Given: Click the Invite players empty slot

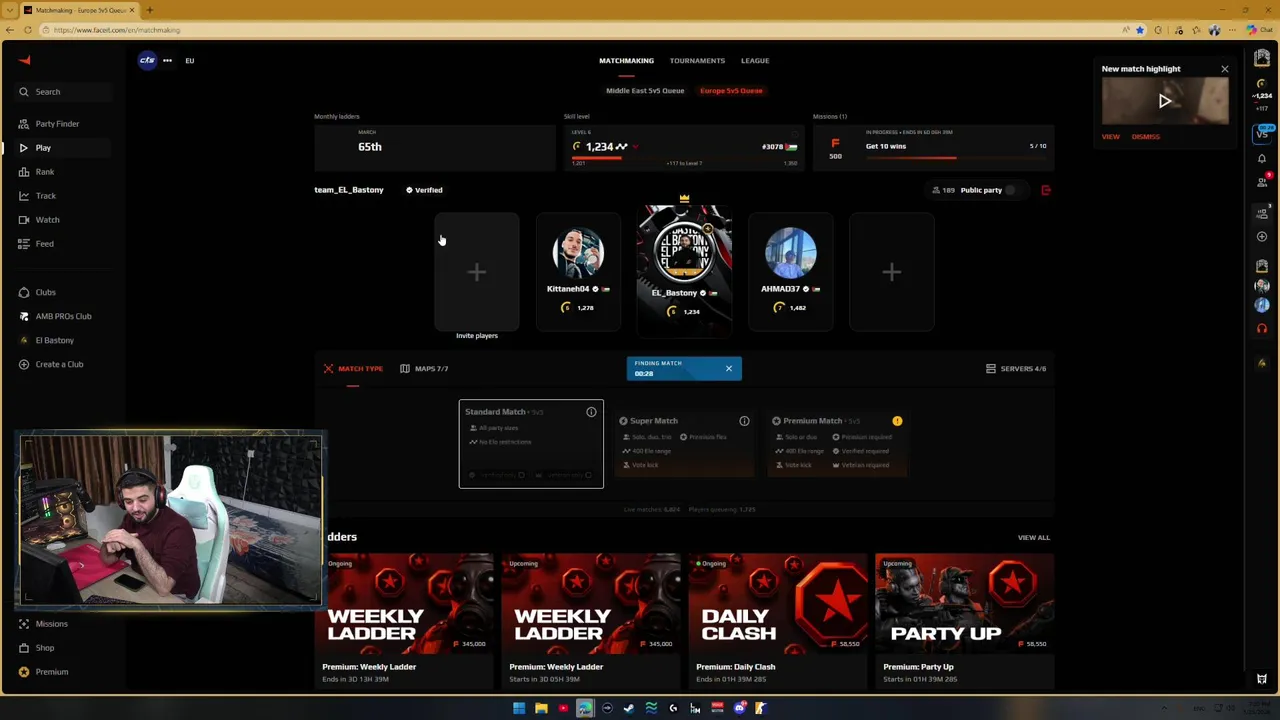Looking at the screenshot, I should 477,272.
